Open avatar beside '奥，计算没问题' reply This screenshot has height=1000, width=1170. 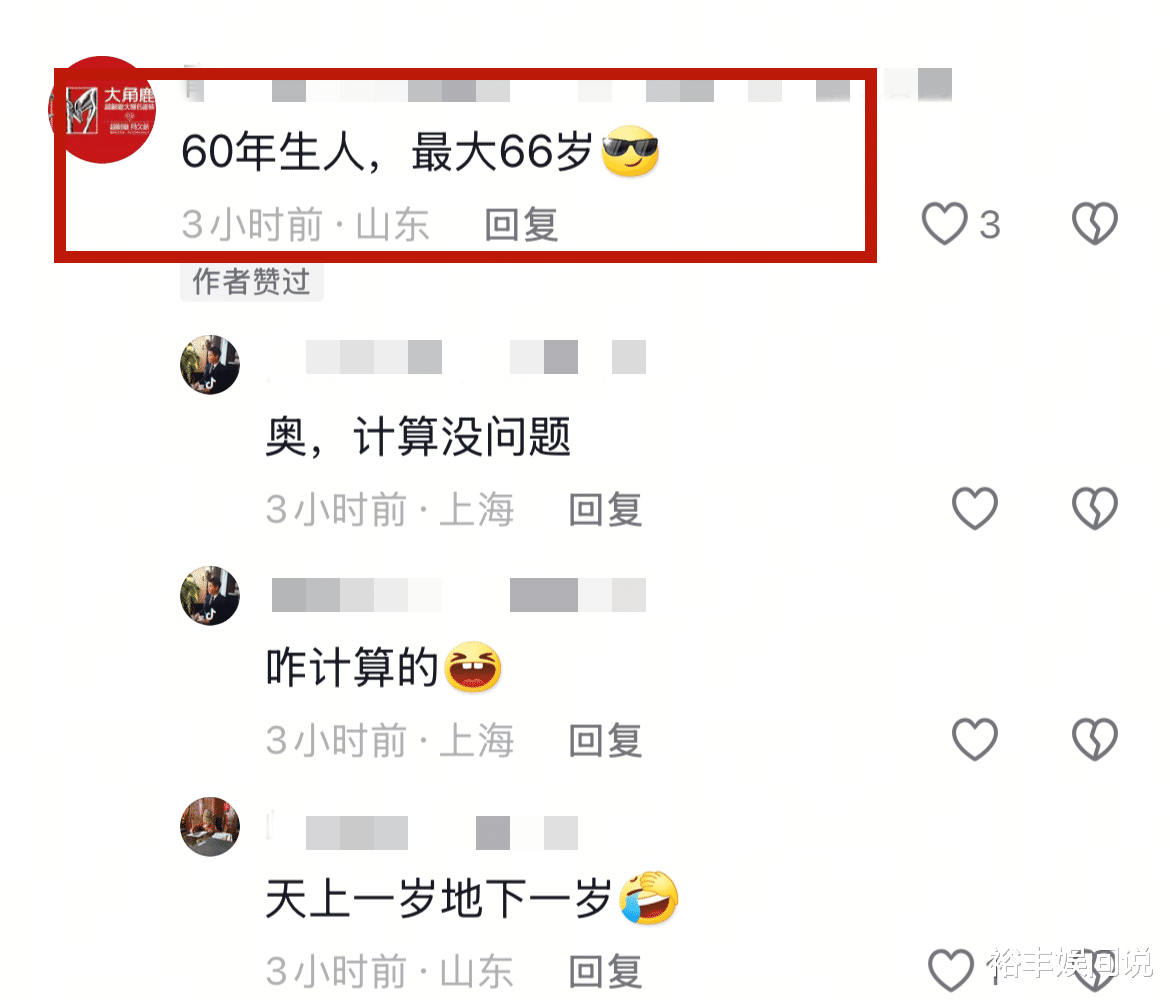point(210,364)
